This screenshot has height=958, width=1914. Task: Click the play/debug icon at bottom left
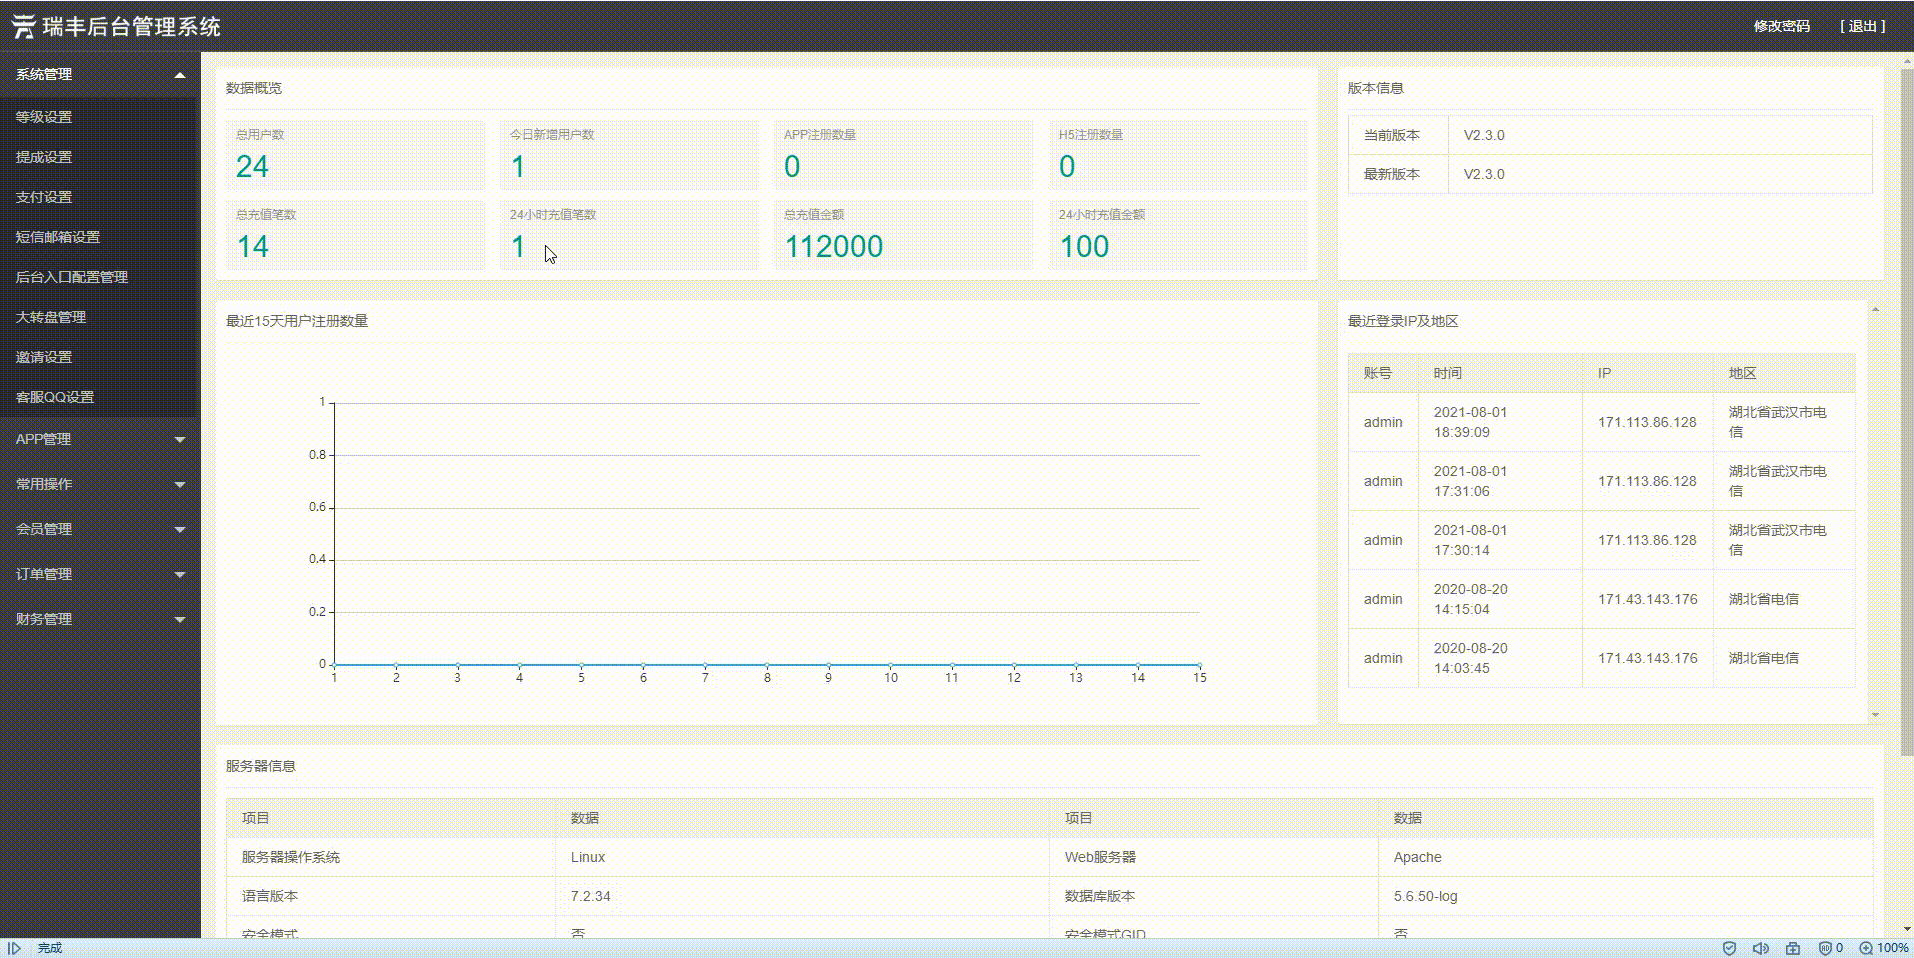[x=14, y=947]
